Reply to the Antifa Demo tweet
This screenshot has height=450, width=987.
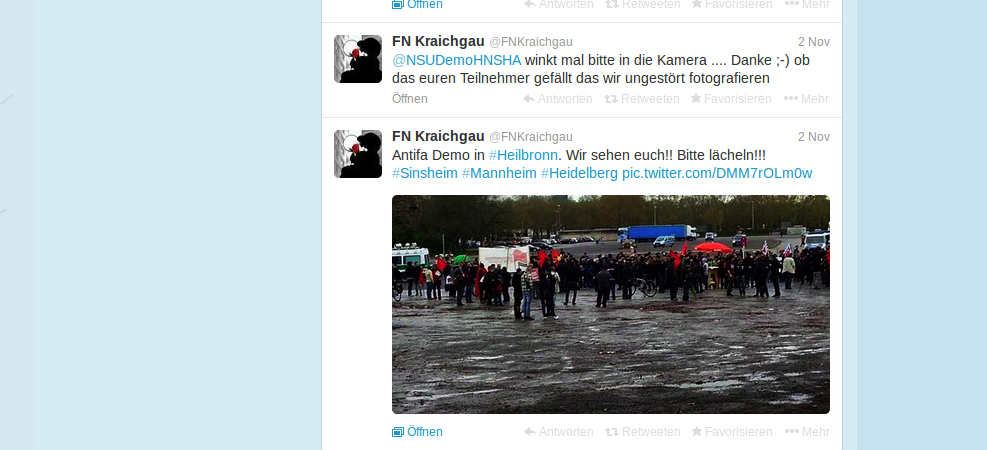point(558,432)
